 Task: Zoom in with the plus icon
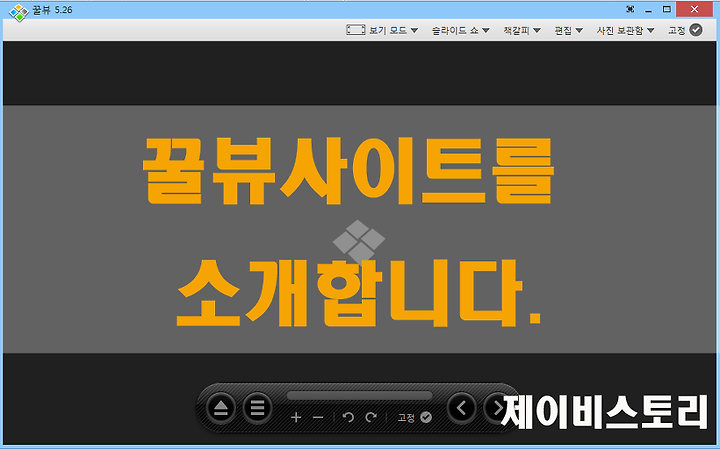click(296, 417)
